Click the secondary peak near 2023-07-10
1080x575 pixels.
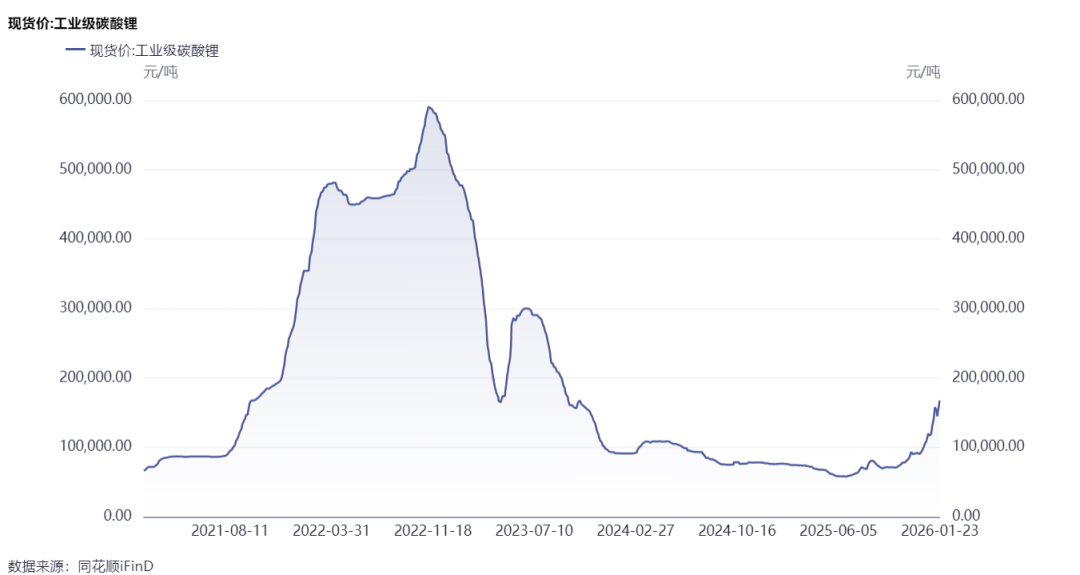coord(526,309)
